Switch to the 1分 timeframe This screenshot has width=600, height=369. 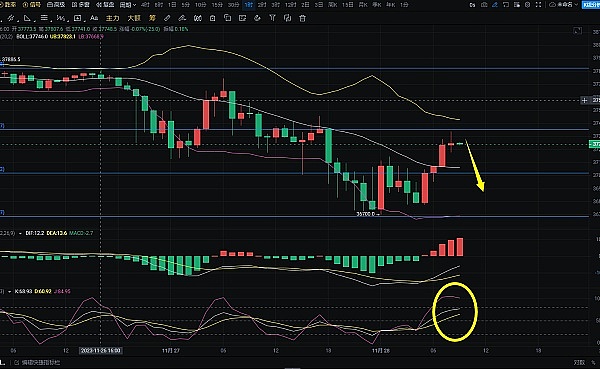coord(404,5)
